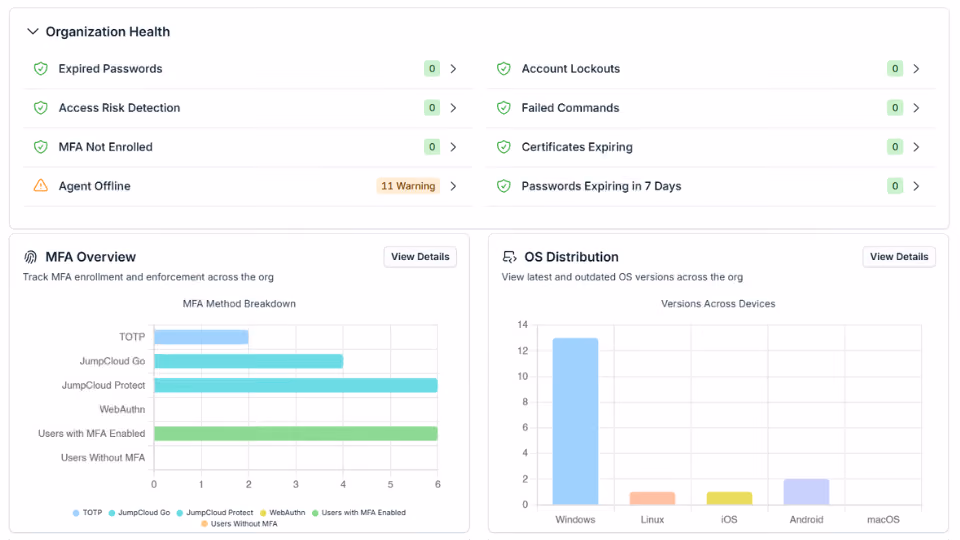The height and width of the screenshot is (540, 960).
Task: Open Account Lockouts details chevron
Action: pos(916,69)
